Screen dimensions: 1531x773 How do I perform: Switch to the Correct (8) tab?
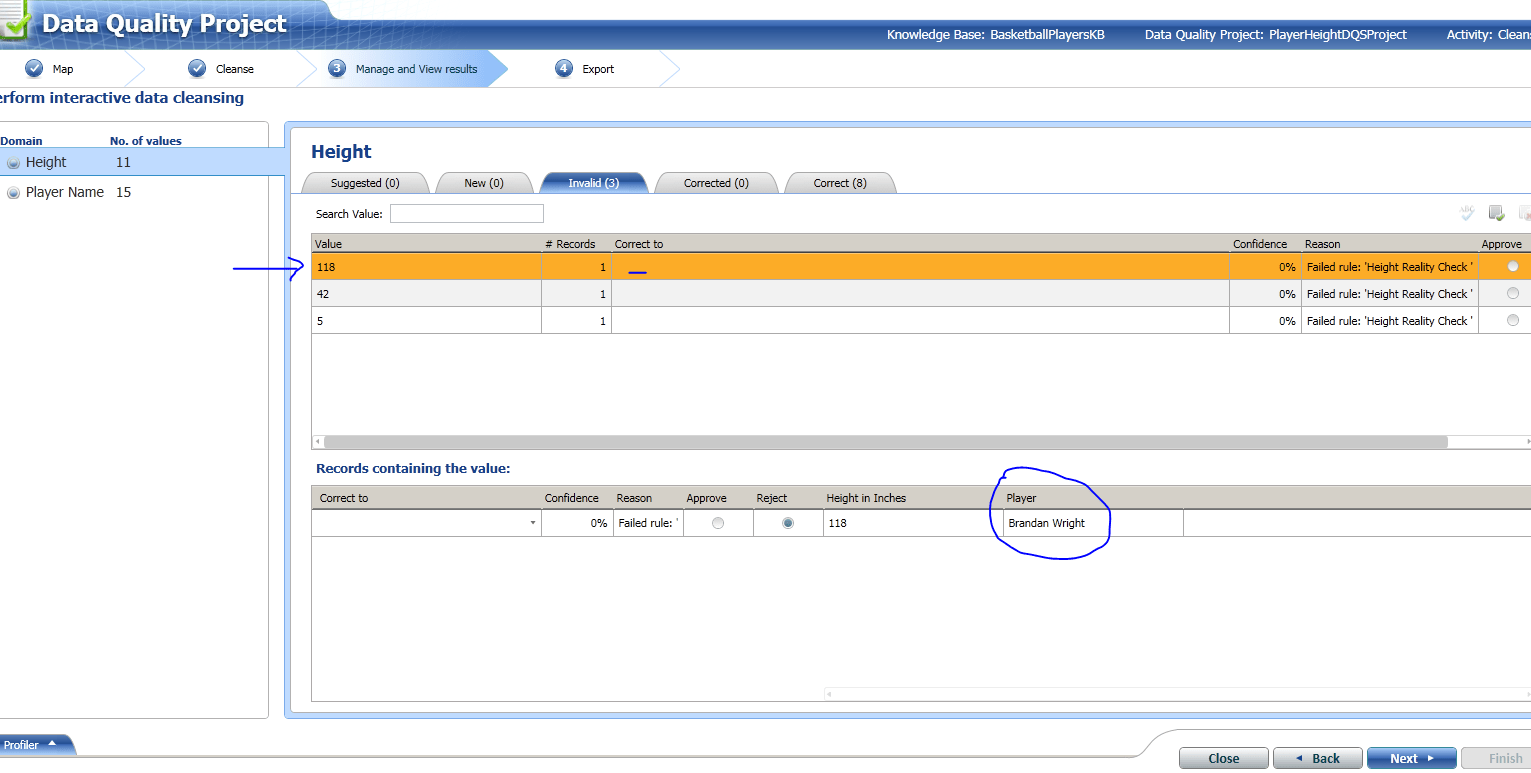point(840,183)
